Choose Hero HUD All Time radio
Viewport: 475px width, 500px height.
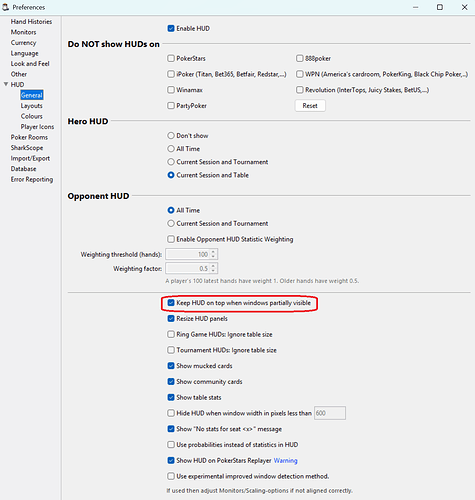tap(171, 149)
